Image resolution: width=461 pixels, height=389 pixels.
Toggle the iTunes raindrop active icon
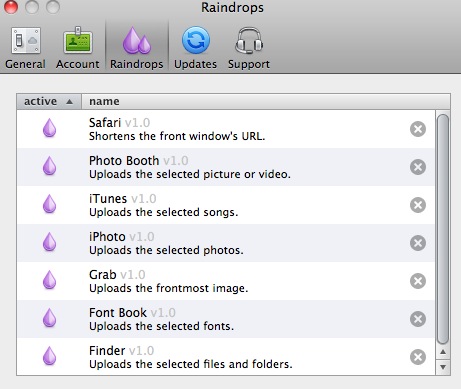(x=49, y=204)
